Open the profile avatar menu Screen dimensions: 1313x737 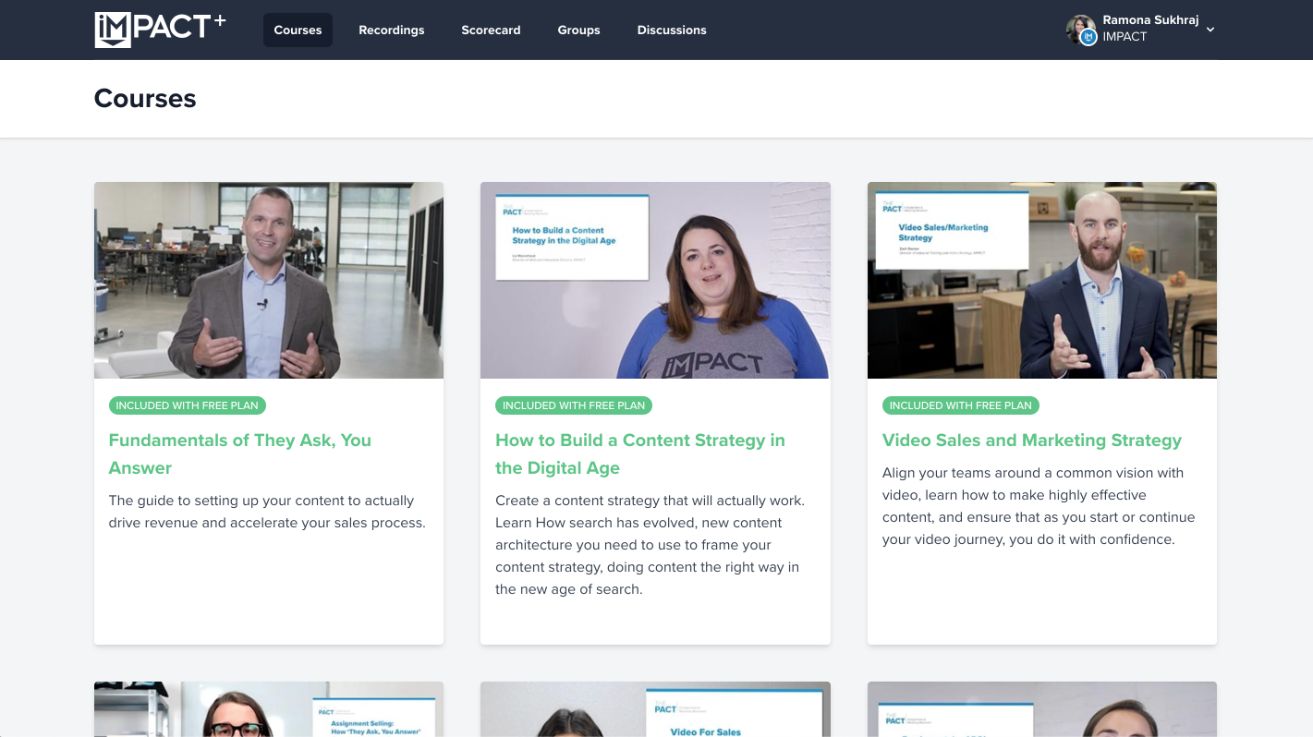1083,29
